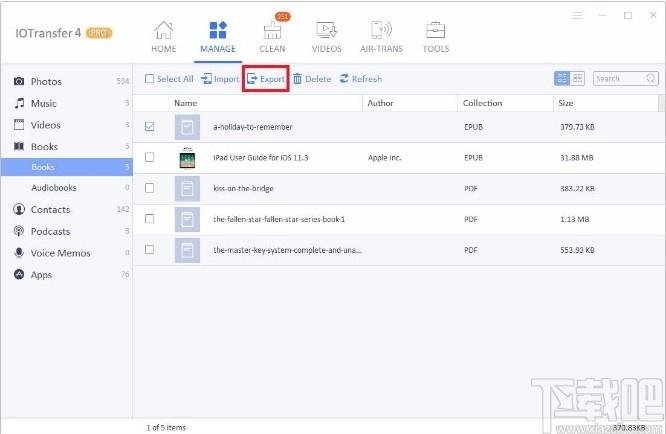Refresh the books list
This screenshot has width=666, height=434.
point(361,79)
